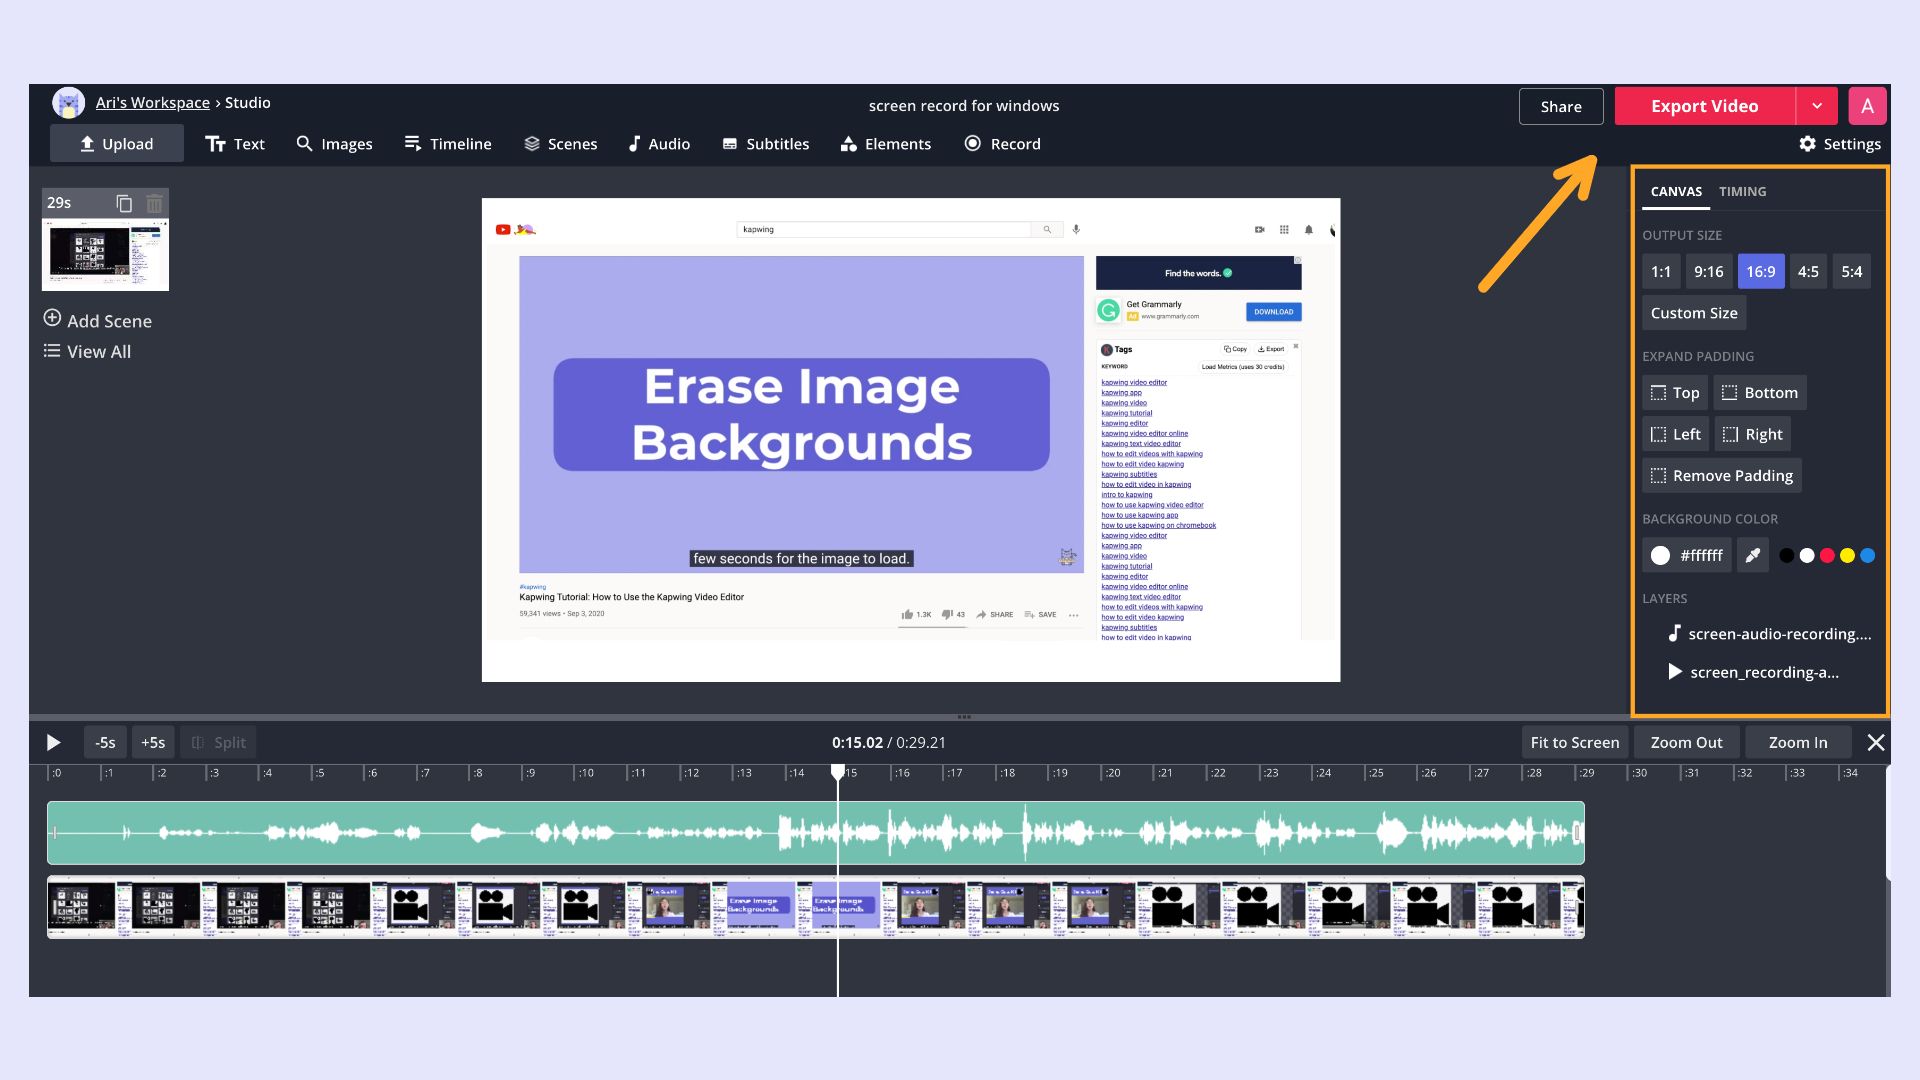Pick the red background color swatch
Image resolution: width=1920 pixels, height=1080 pixels.
click(x=1827, y=555)
